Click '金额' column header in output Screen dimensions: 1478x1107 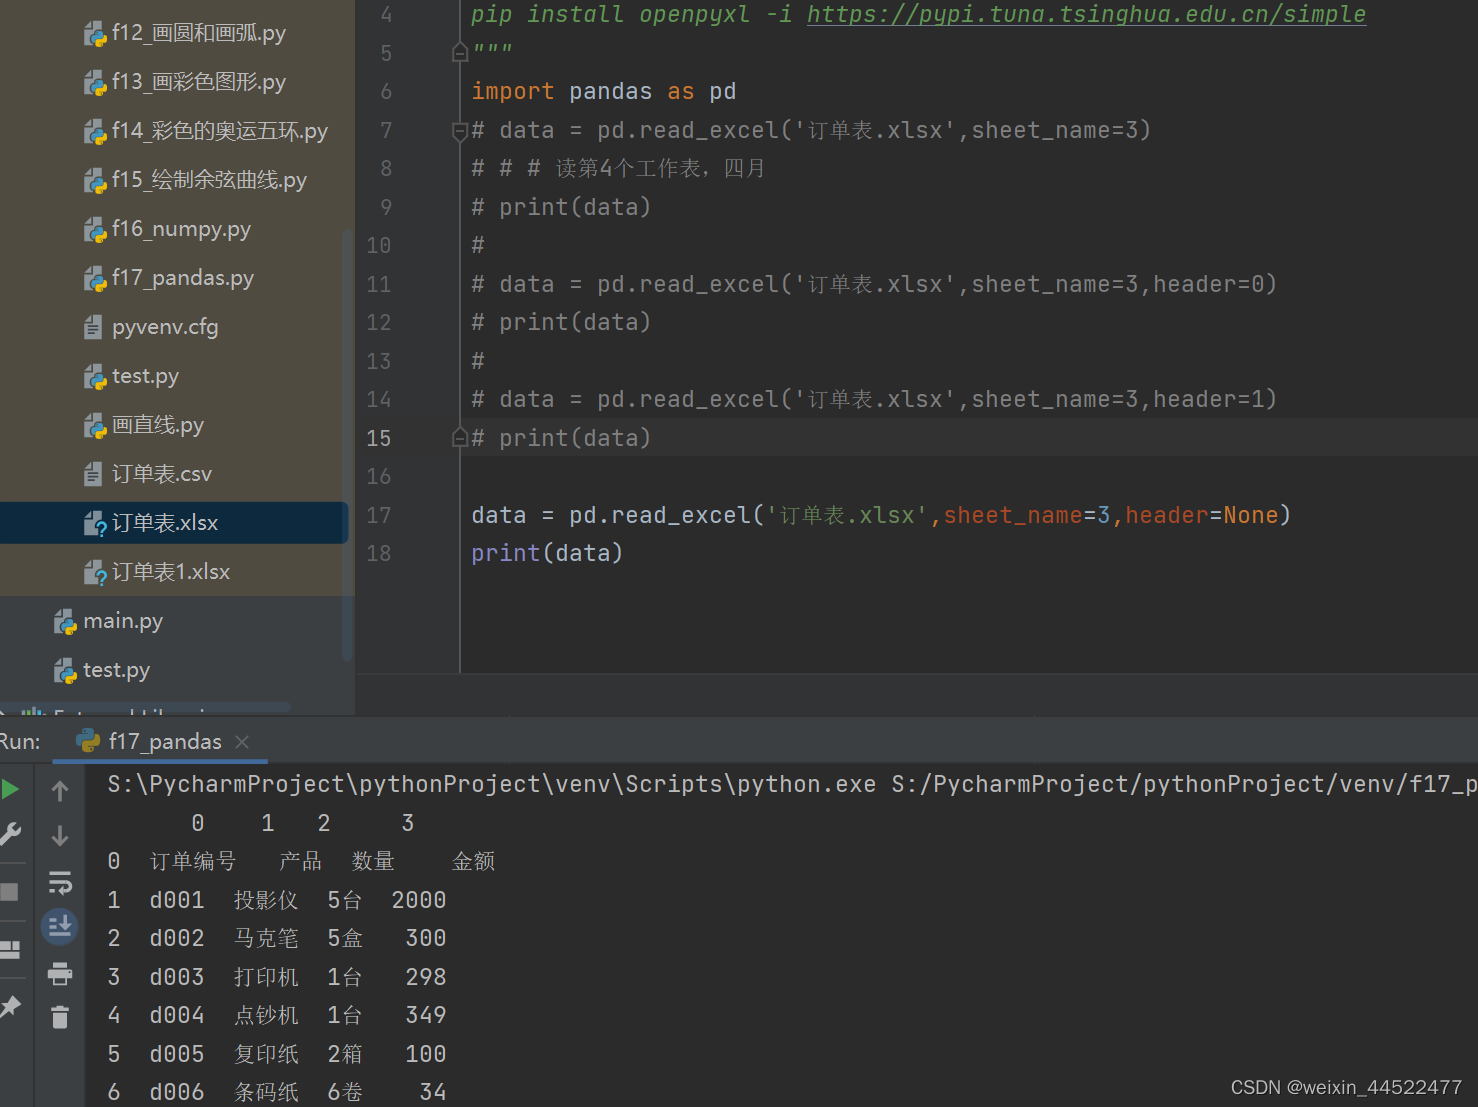pyautogui.click(x=473, y=861)
